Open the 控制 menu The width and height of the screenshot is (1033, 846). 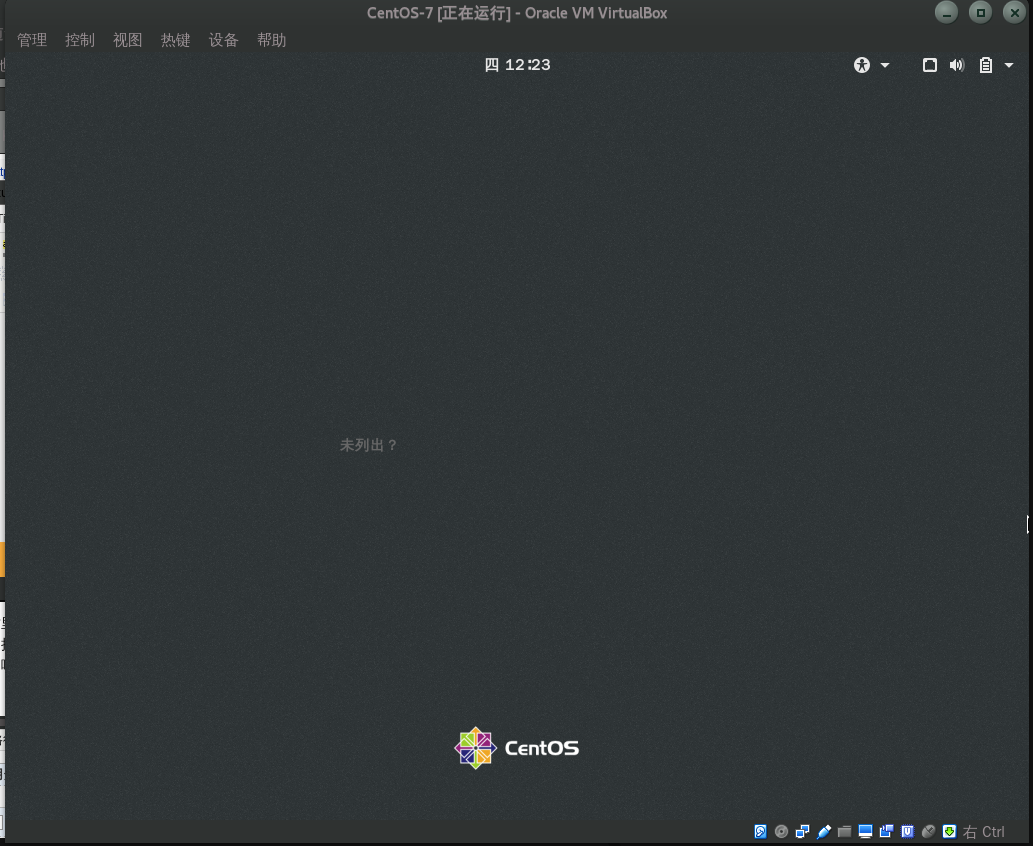click(x=80, y=40)
